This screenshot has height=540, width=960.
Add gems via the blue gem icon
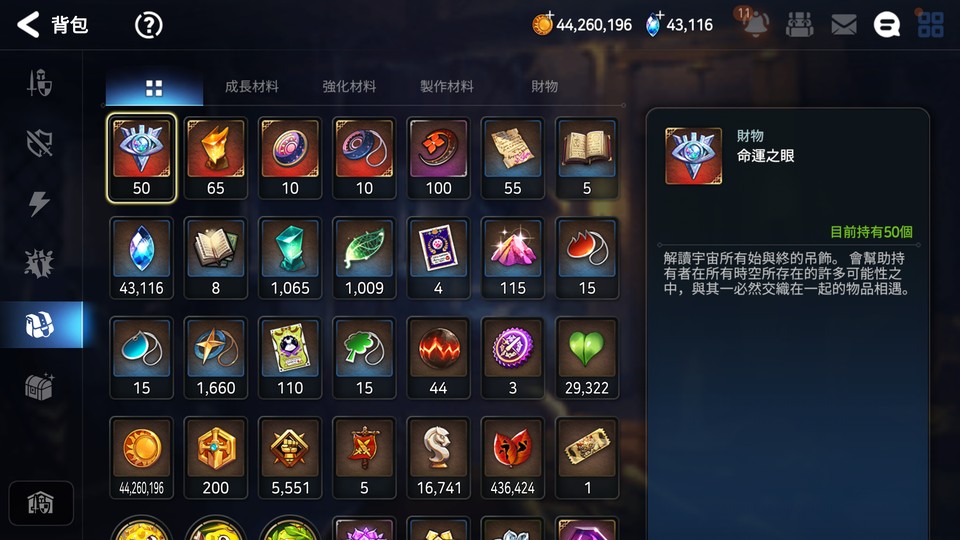654,24
